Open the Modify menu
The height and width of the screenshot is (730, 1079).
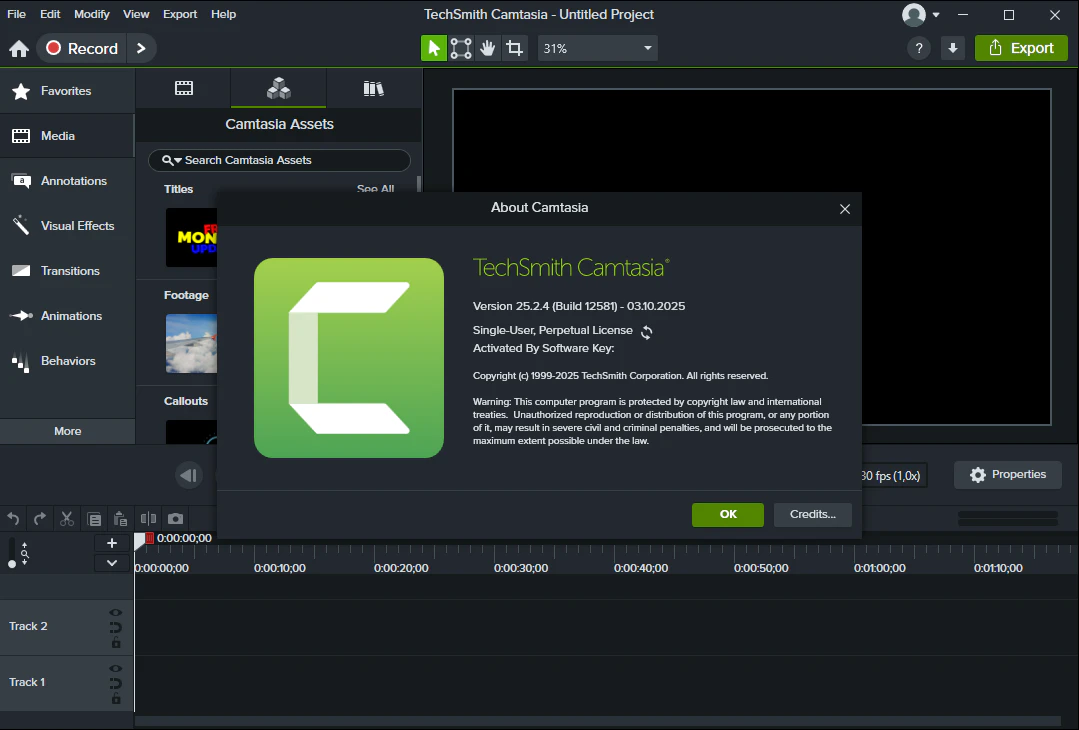pos(92,14)
